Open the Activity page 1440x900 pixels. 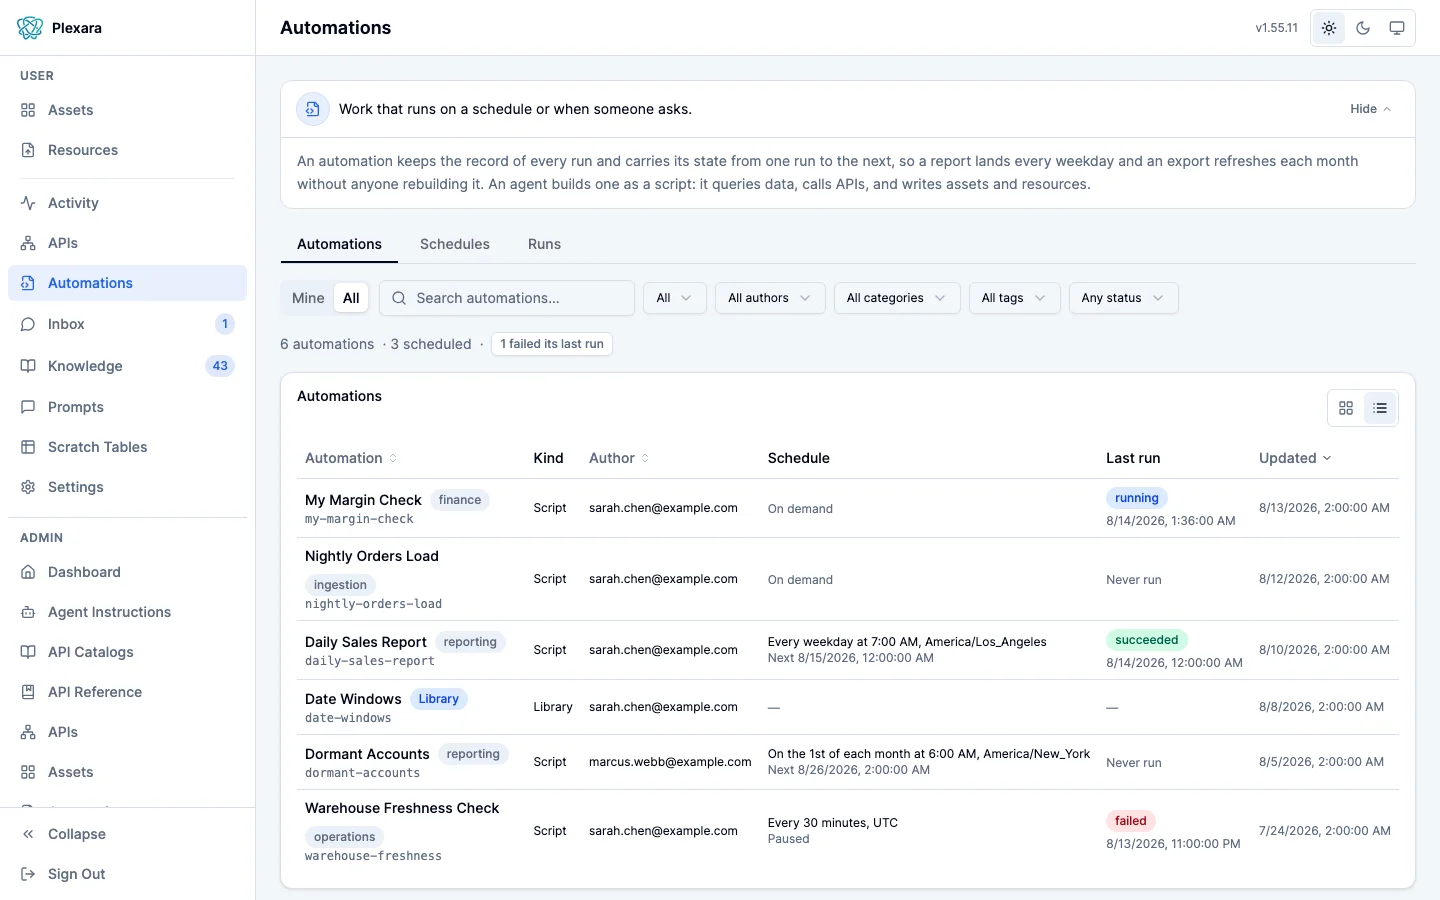127,203
